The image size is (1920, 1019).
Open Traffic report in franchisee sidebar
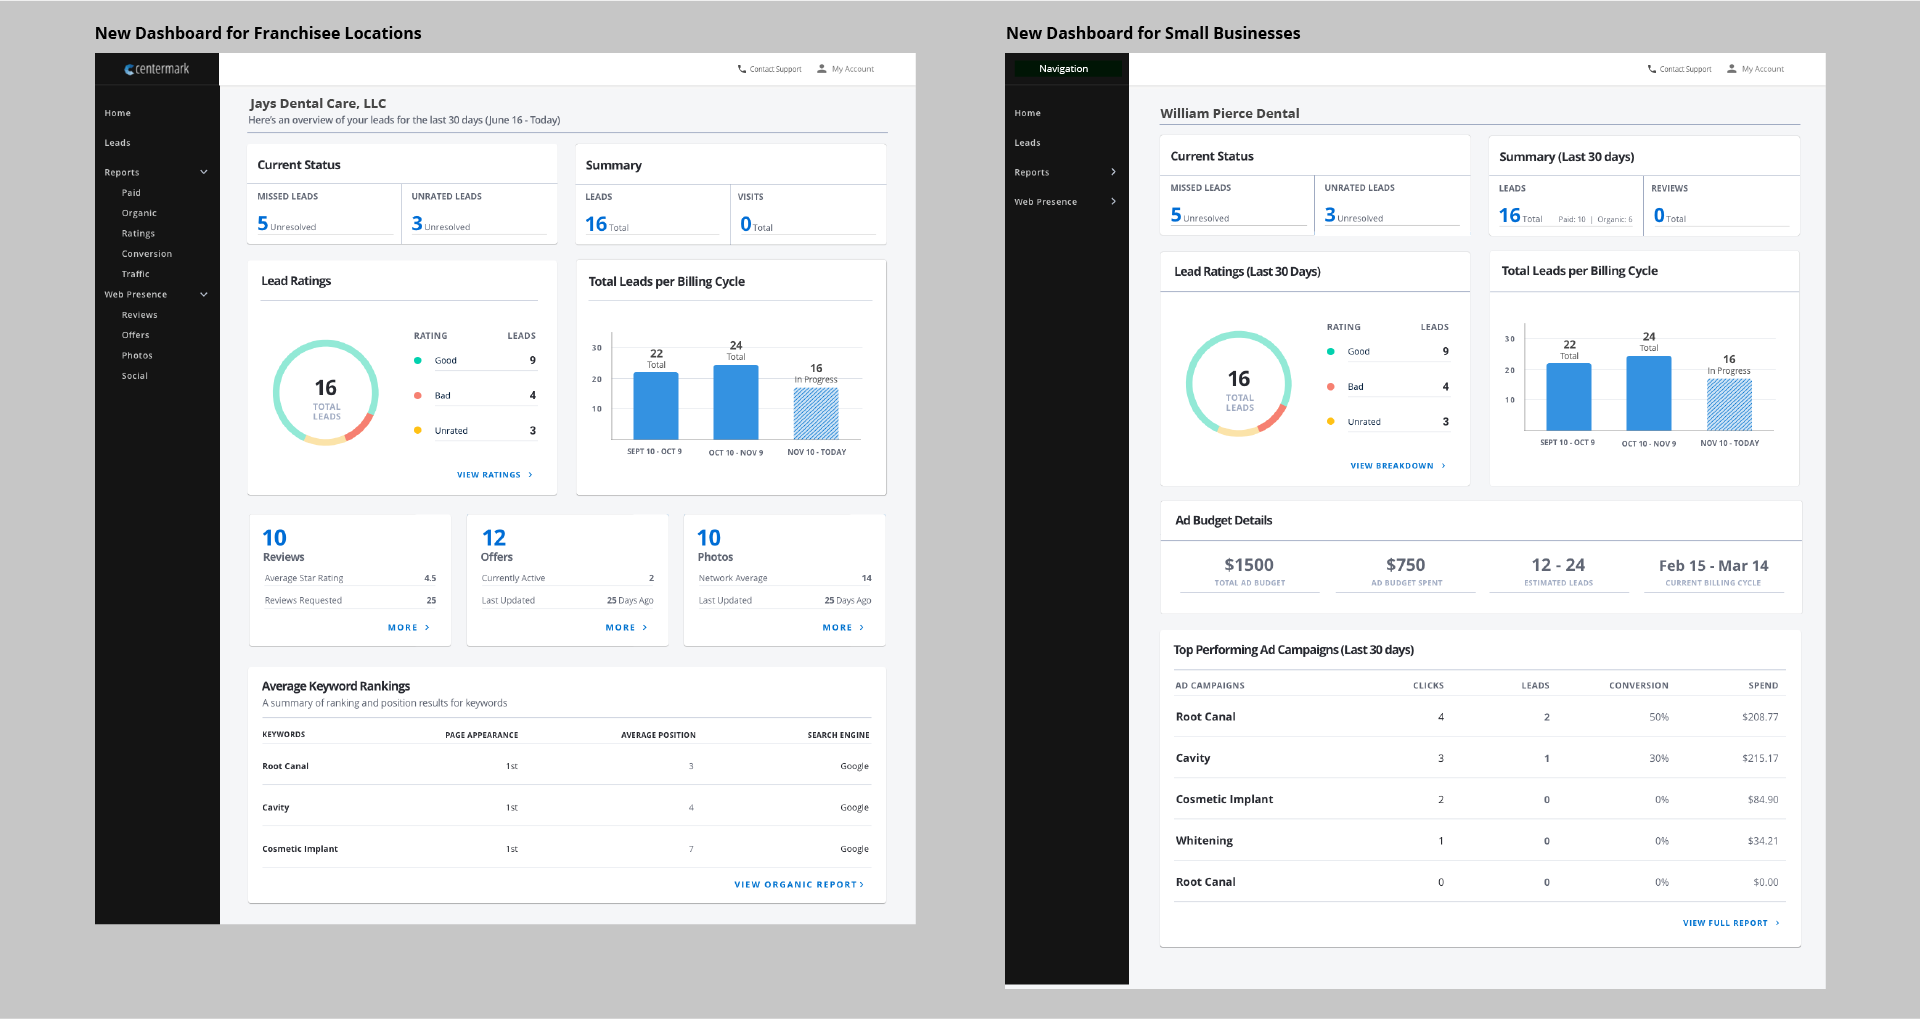[136, 274]
